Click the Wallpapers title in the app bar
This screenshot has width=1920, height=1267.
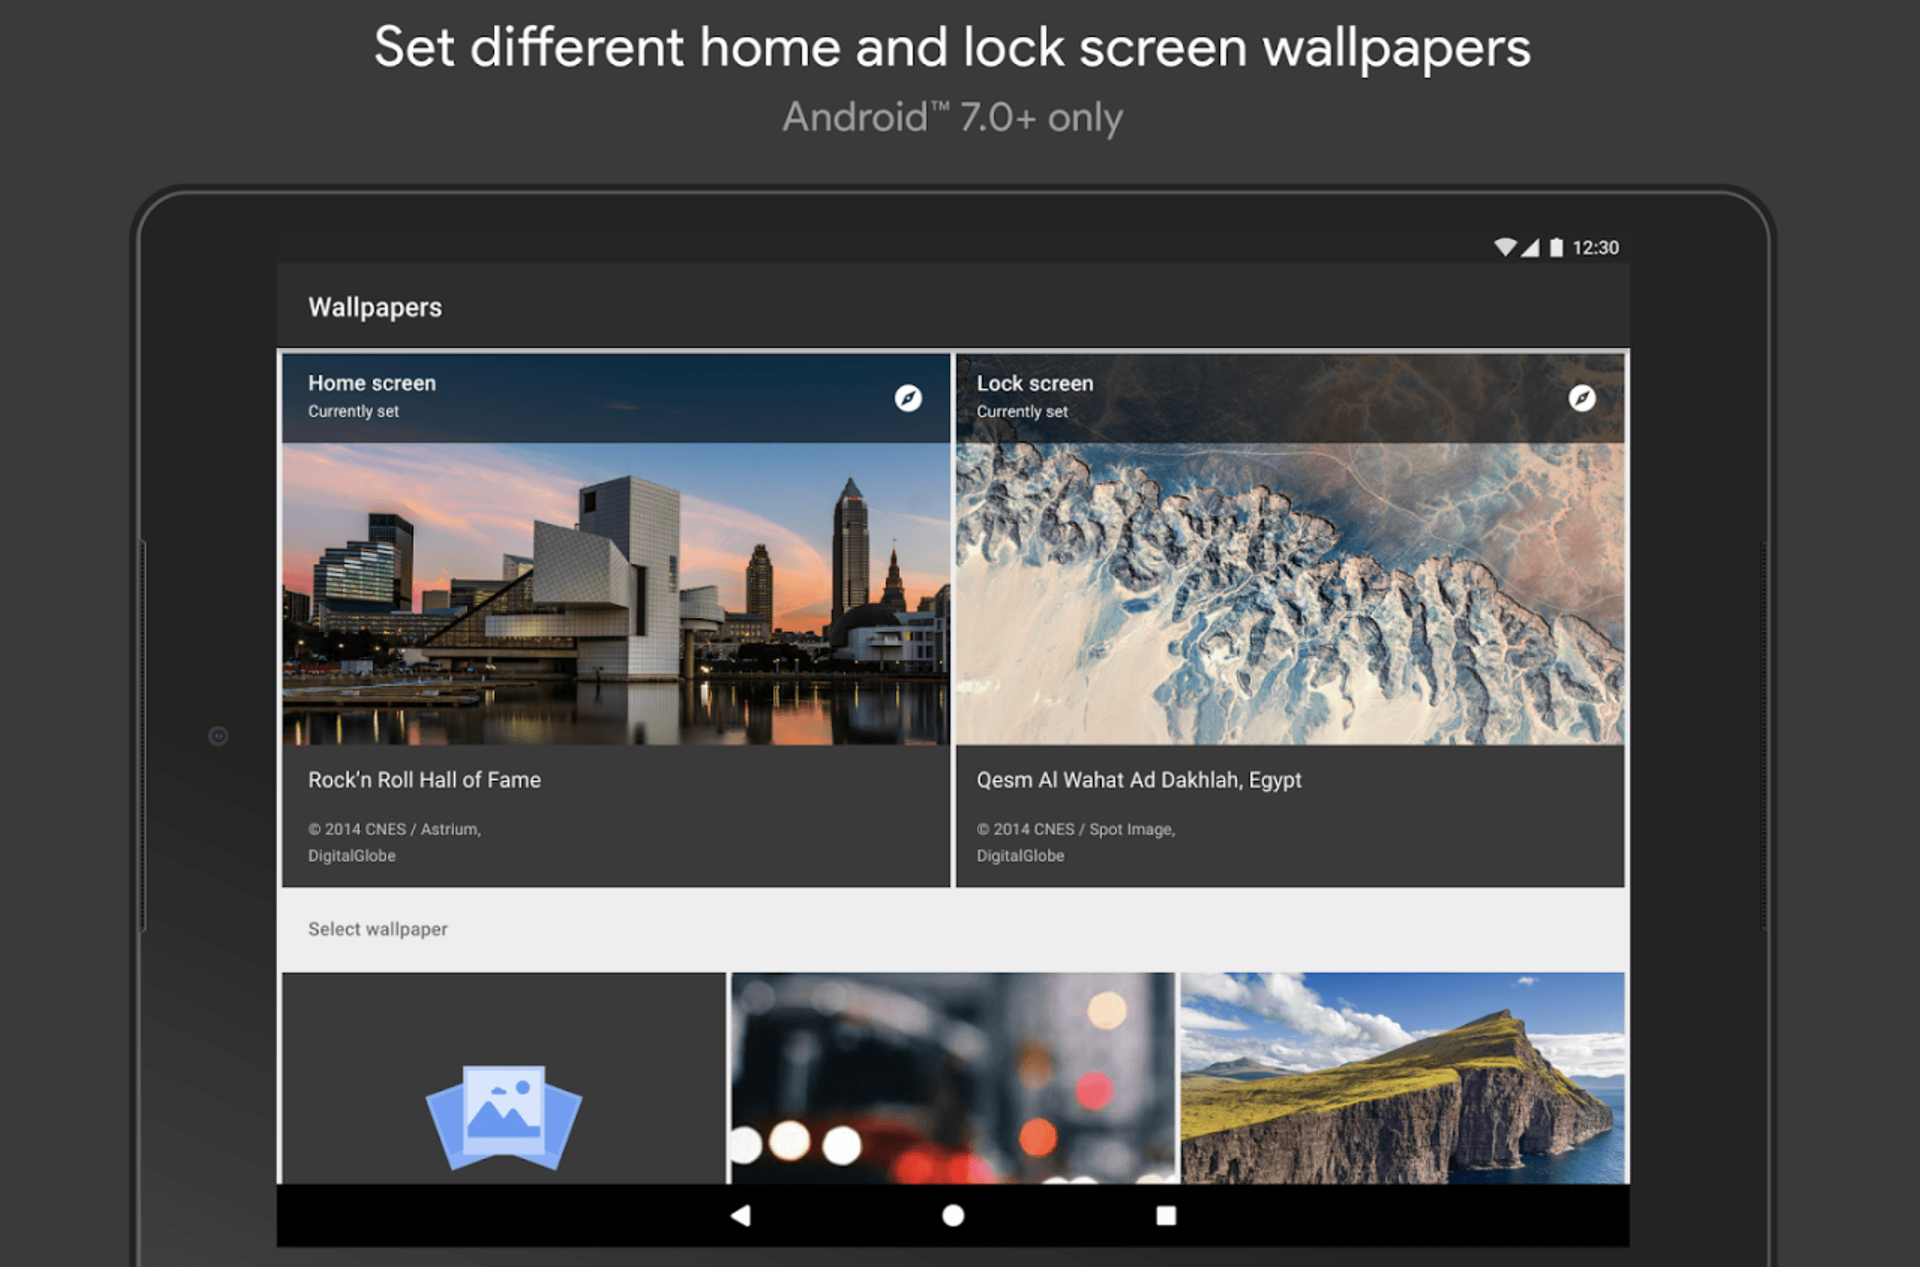click(375, 307)
